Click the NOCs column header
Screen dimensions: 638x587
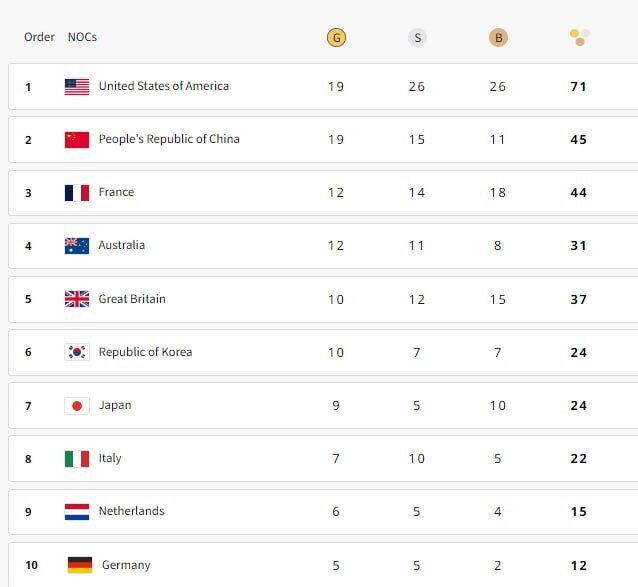click(82, 37)
